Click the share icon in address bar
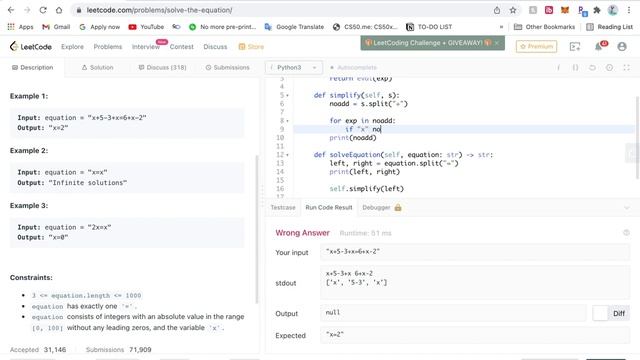This screenshot has height=360, width=640. pyautogui.click(x=497, y=10)
